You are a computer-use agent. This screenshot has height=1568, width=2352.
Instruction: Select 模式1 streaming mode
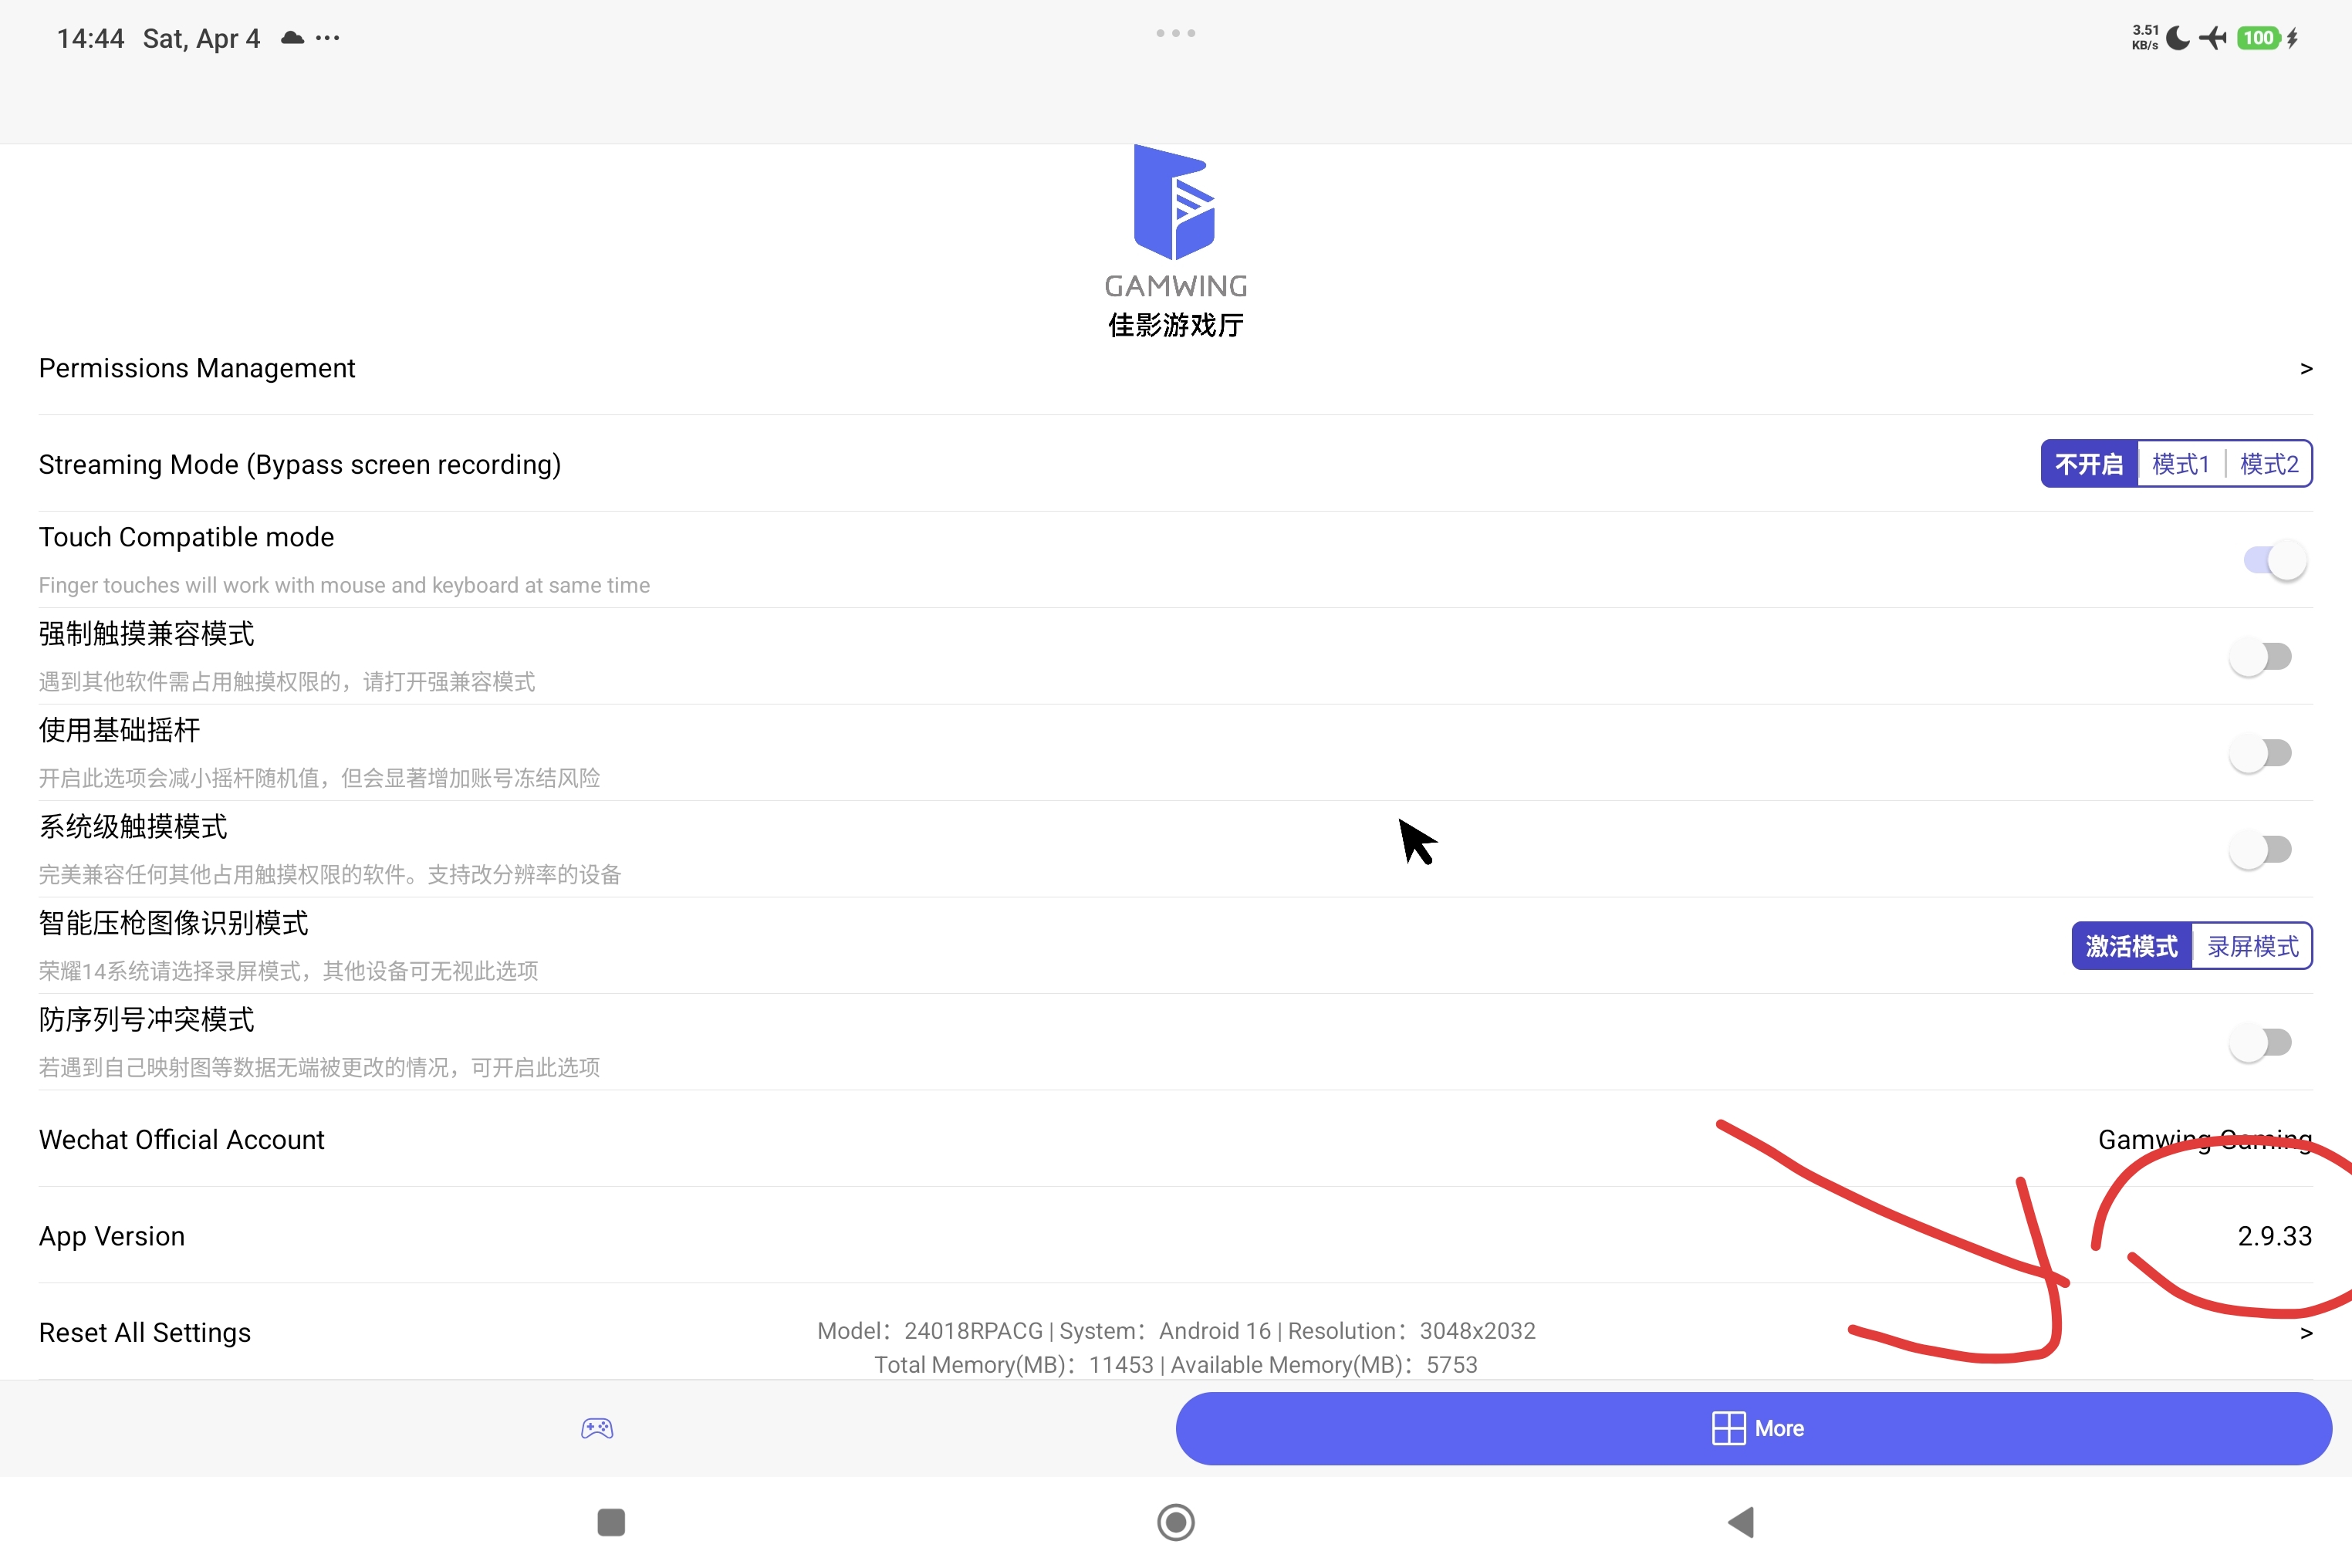coord(2179,464)
